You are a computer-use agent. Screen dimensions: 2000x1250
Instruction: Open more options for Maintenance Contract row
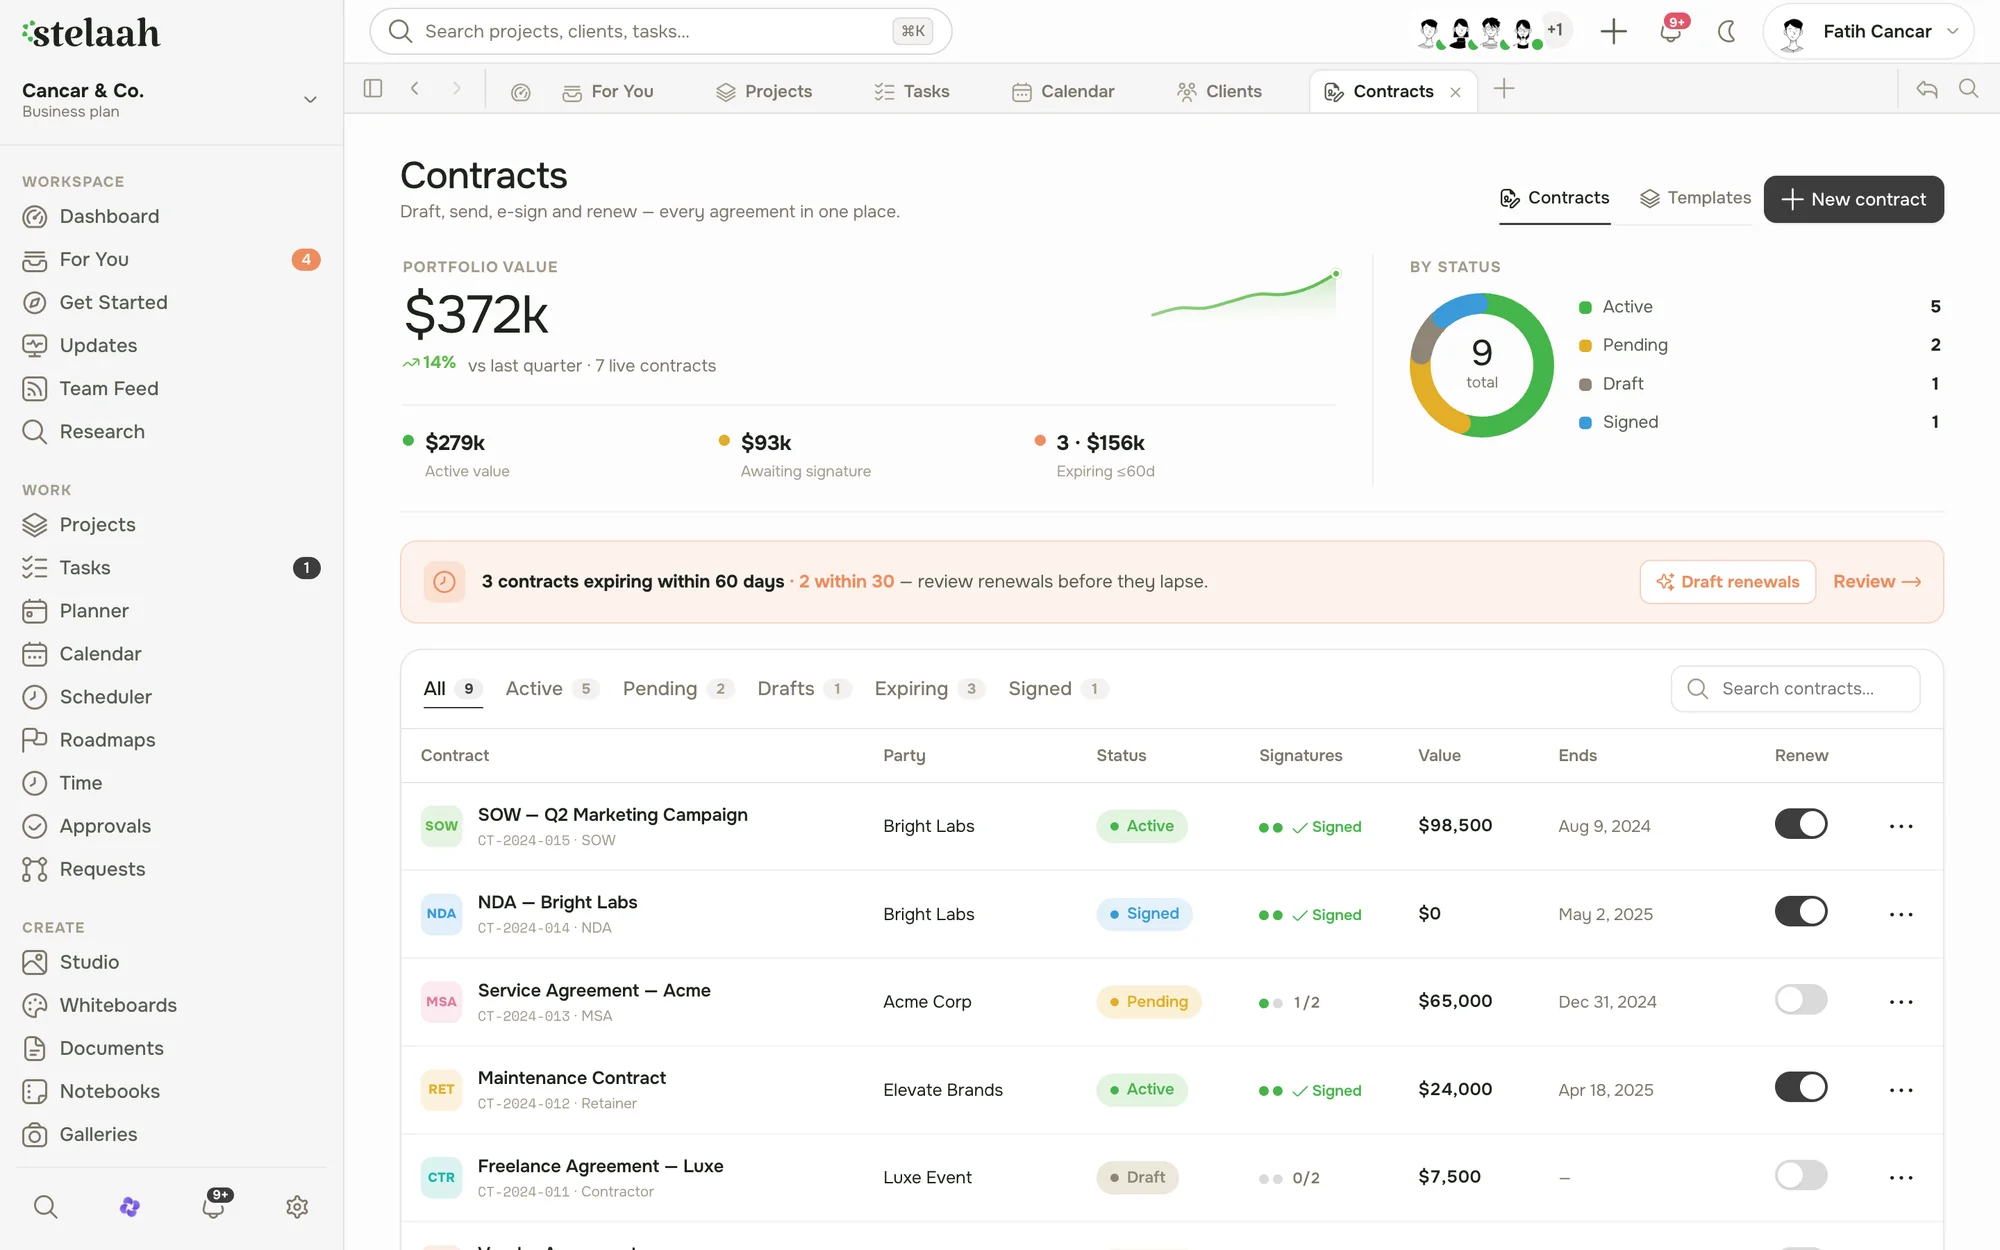coord(1901,1090)
